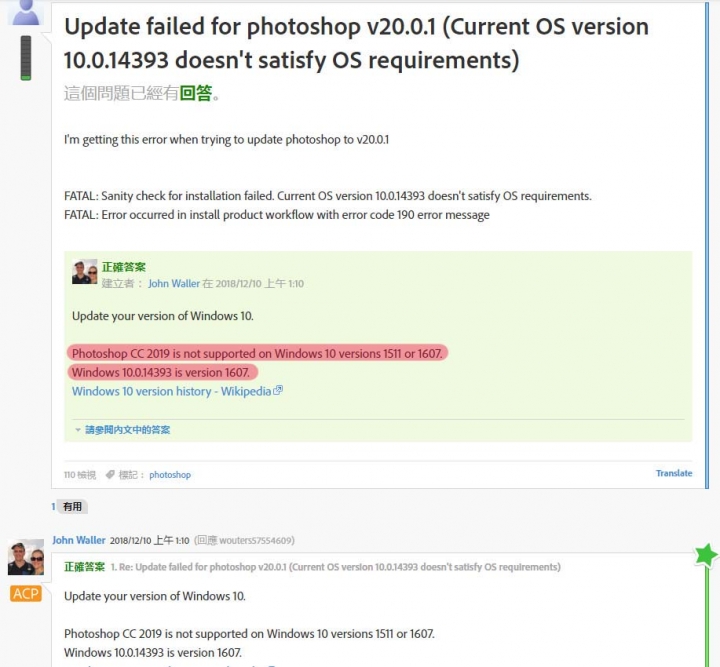Click the poster's level bar indicator
This screenshot has width=720, height=667.
[26, 58]
